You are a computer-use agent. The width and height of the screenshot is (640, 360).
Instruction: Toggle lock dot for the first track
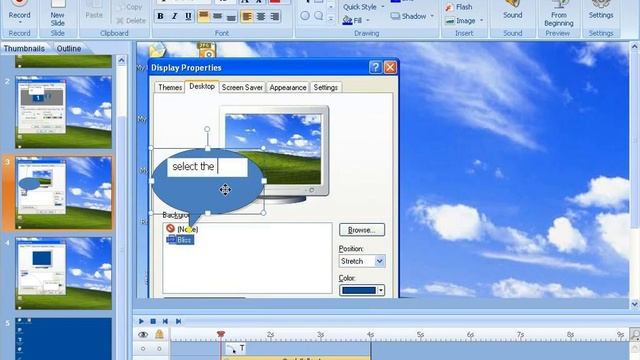point(159,349)
